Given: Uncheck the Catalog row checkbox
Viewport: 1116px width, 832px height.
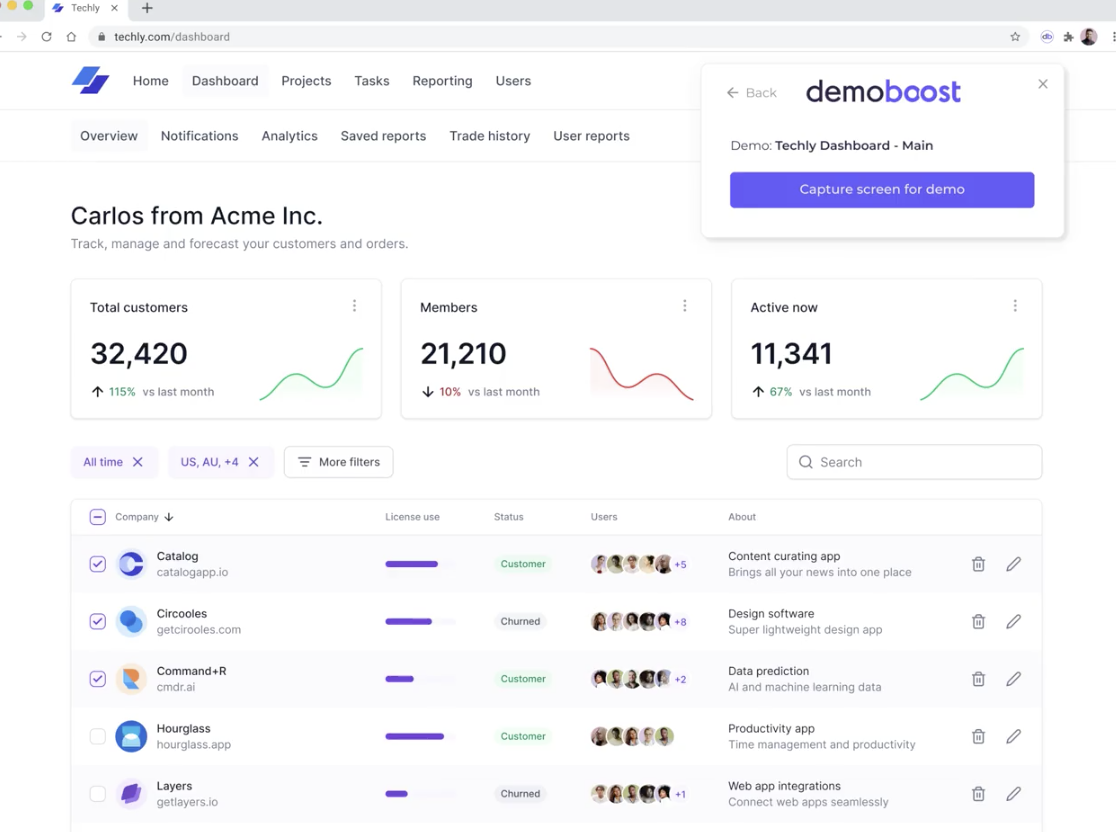Looking at the screenshot, I should pos(98,564).
